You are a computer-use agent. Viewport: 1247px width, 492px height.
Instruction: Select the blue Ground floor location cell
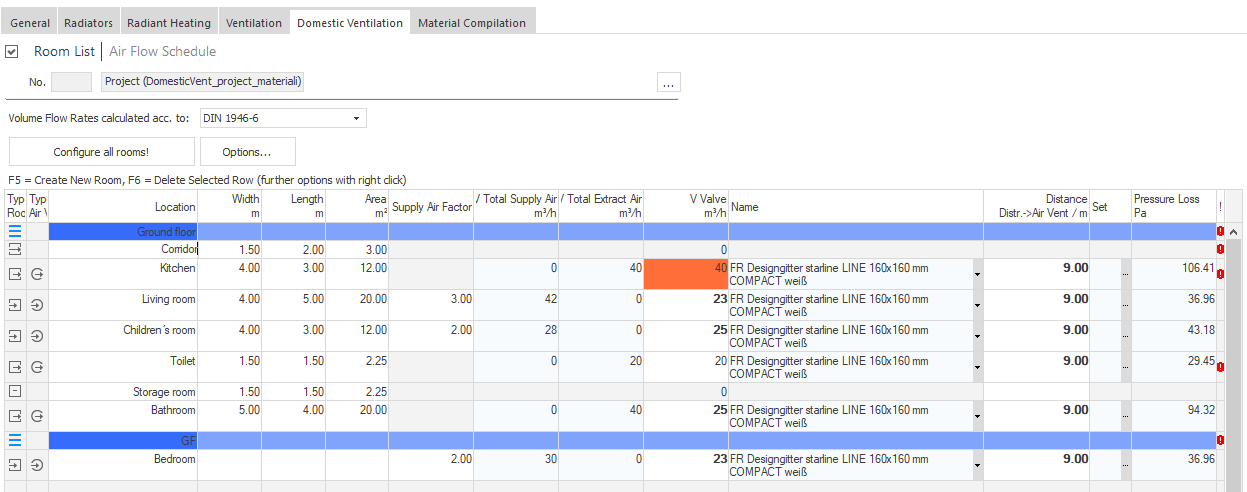[123, 232]
